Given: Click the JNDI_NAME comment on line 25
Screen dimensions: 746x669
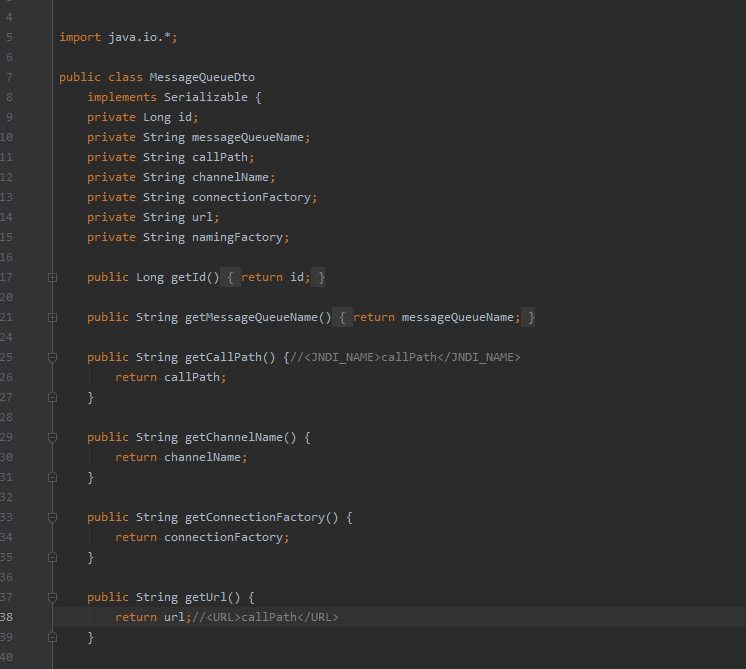Looking at the screenshot, I should click(405, 357).
